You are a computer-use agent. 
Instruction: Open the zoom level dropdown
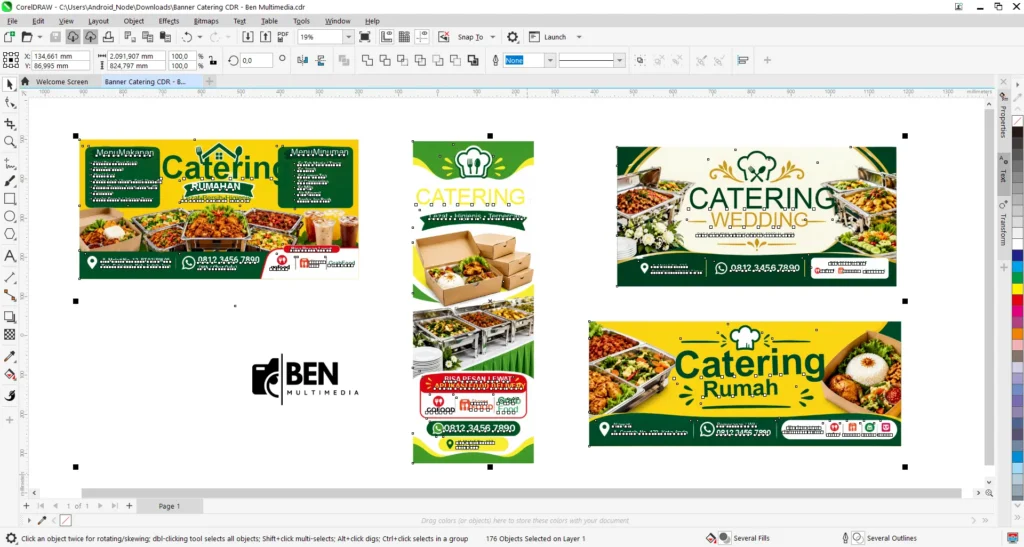point(348,37)
